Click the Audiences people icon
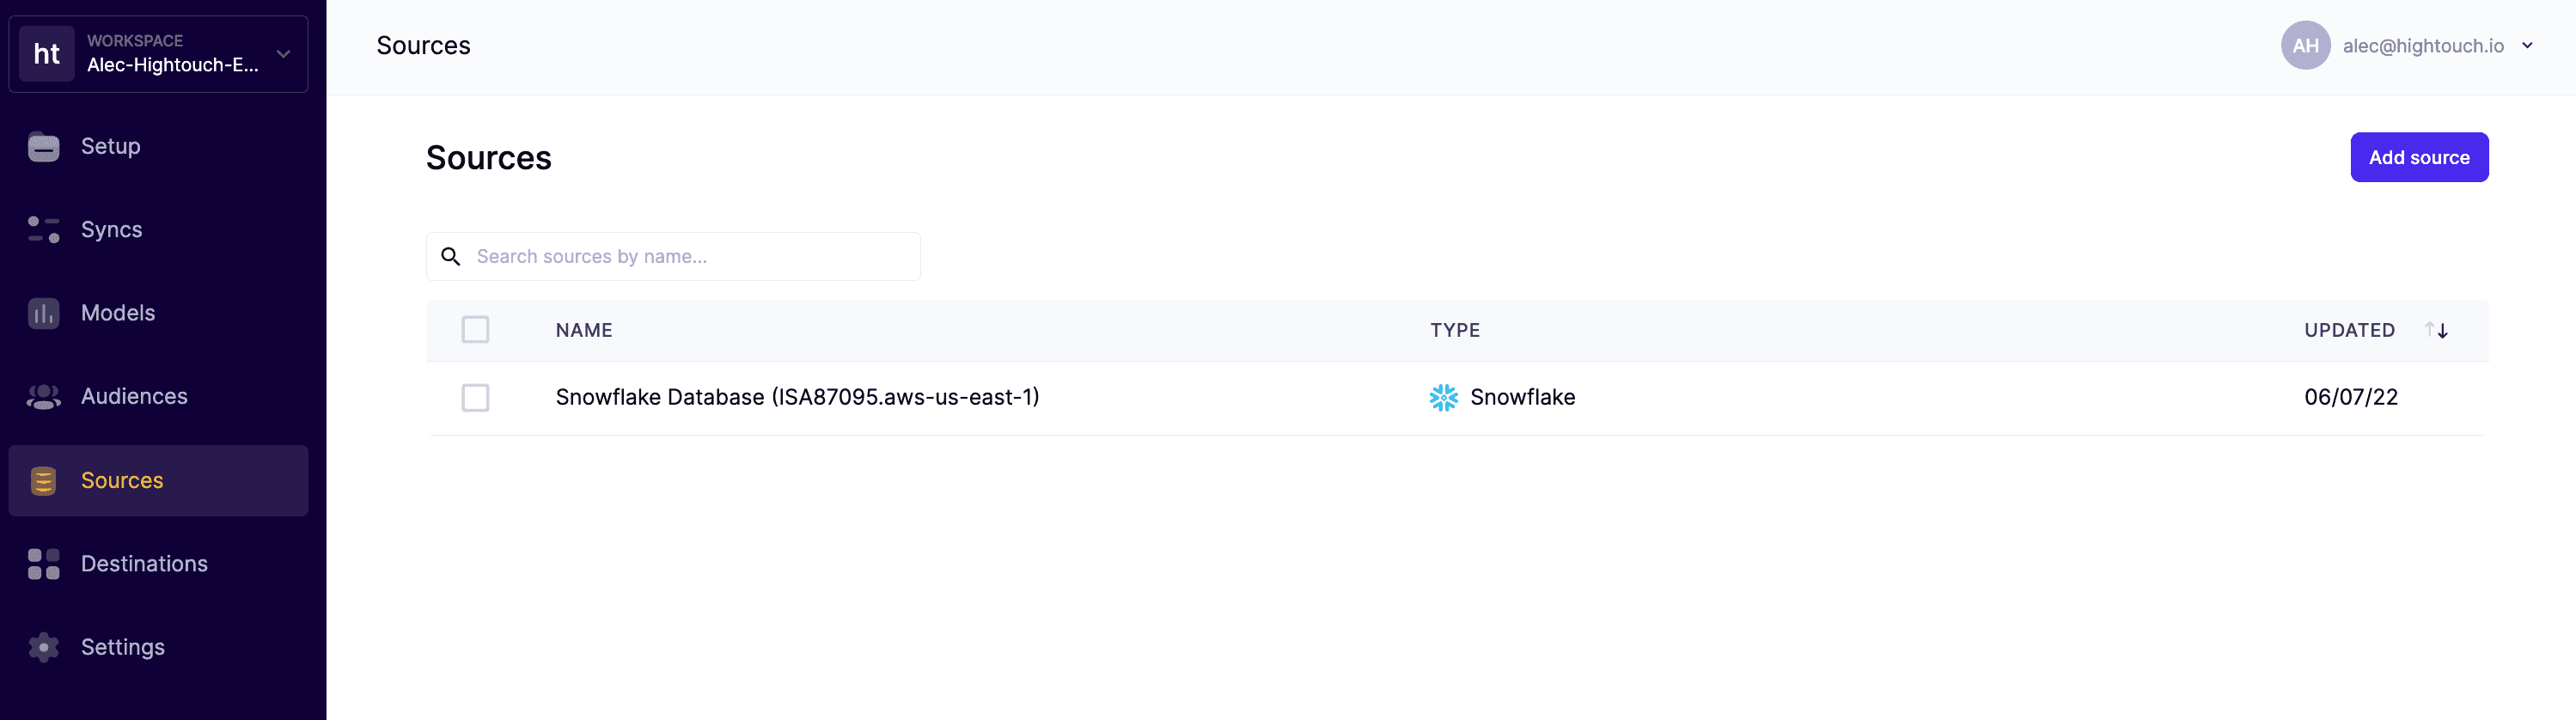 [x=43, y=397]
